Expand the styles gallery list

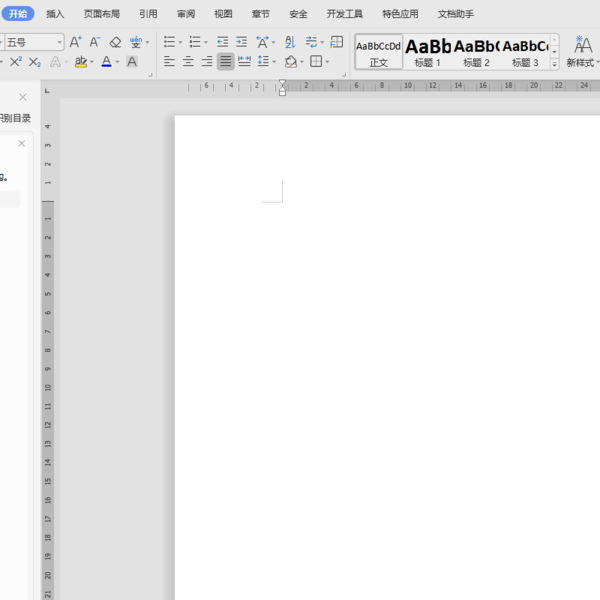click(x=555, y=64)
